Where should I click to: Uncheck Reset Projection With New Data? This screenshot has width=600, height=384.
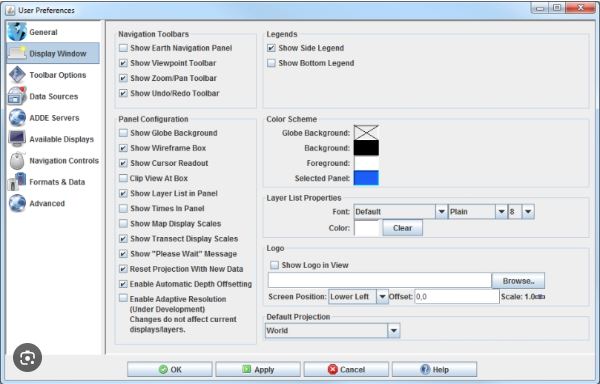pos(123,269)
